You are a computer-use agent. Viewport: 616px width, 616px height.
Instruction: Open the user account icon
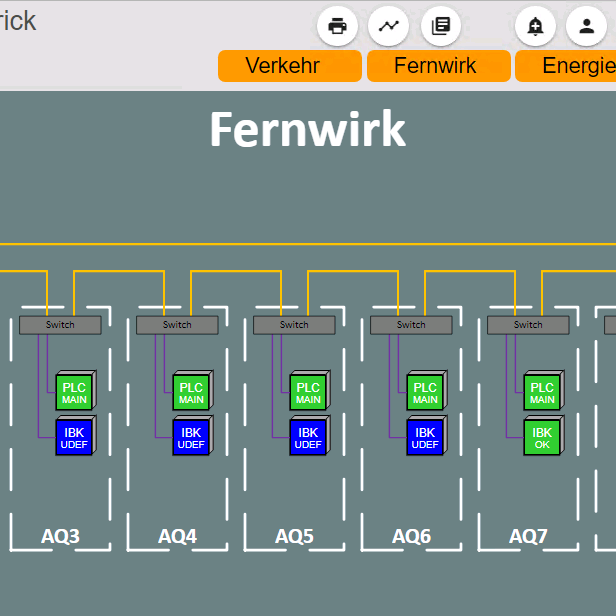586,26
